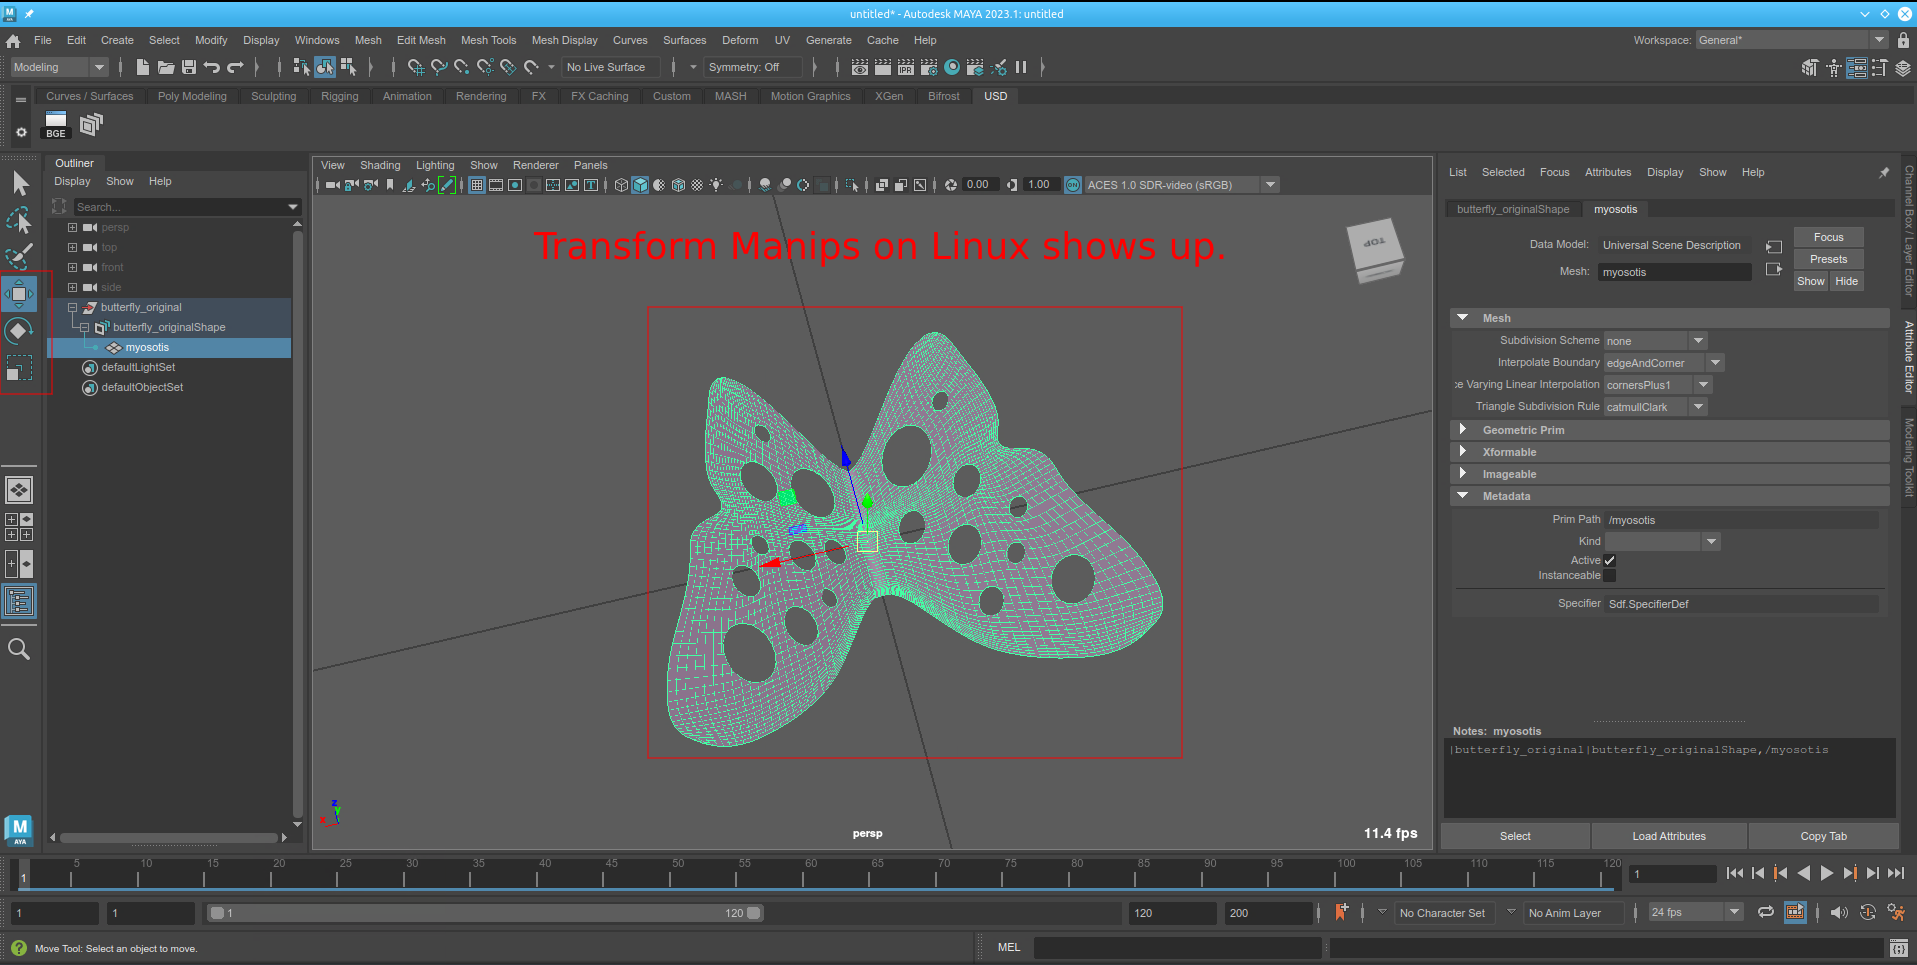Open the Subdivision Scheme dropdown
This screenshot has width=1917, height=965.
click(1697, 341)
